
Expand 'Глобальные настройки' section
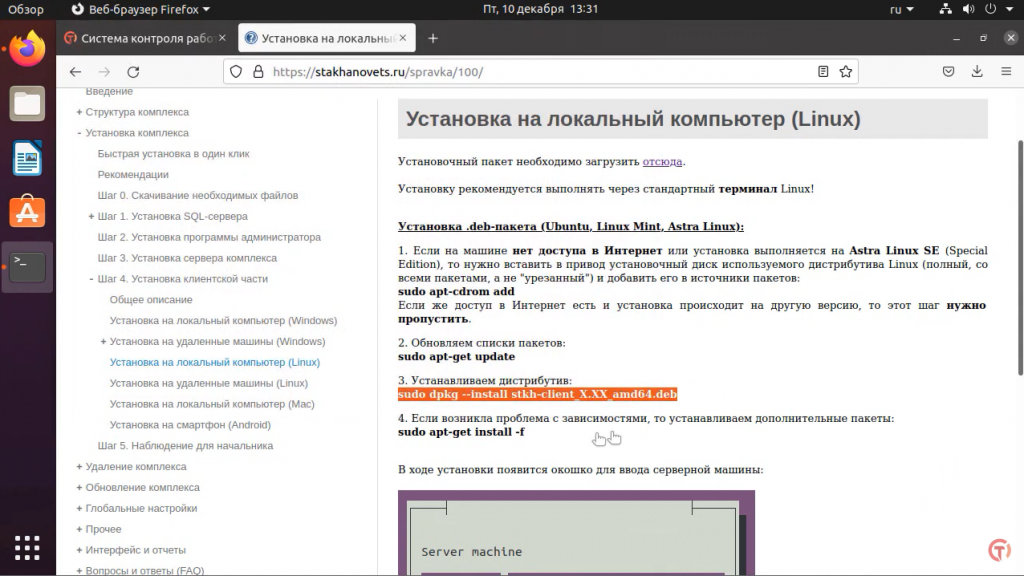pyautogui.click(x=79, y=509)
